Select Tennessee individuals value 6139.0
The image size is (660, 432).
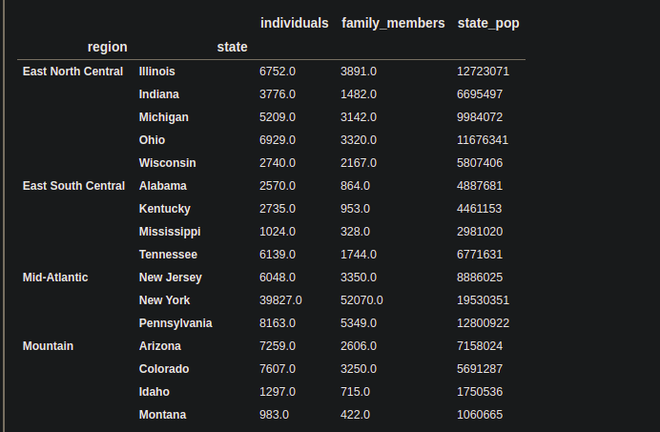click(277, 255)
